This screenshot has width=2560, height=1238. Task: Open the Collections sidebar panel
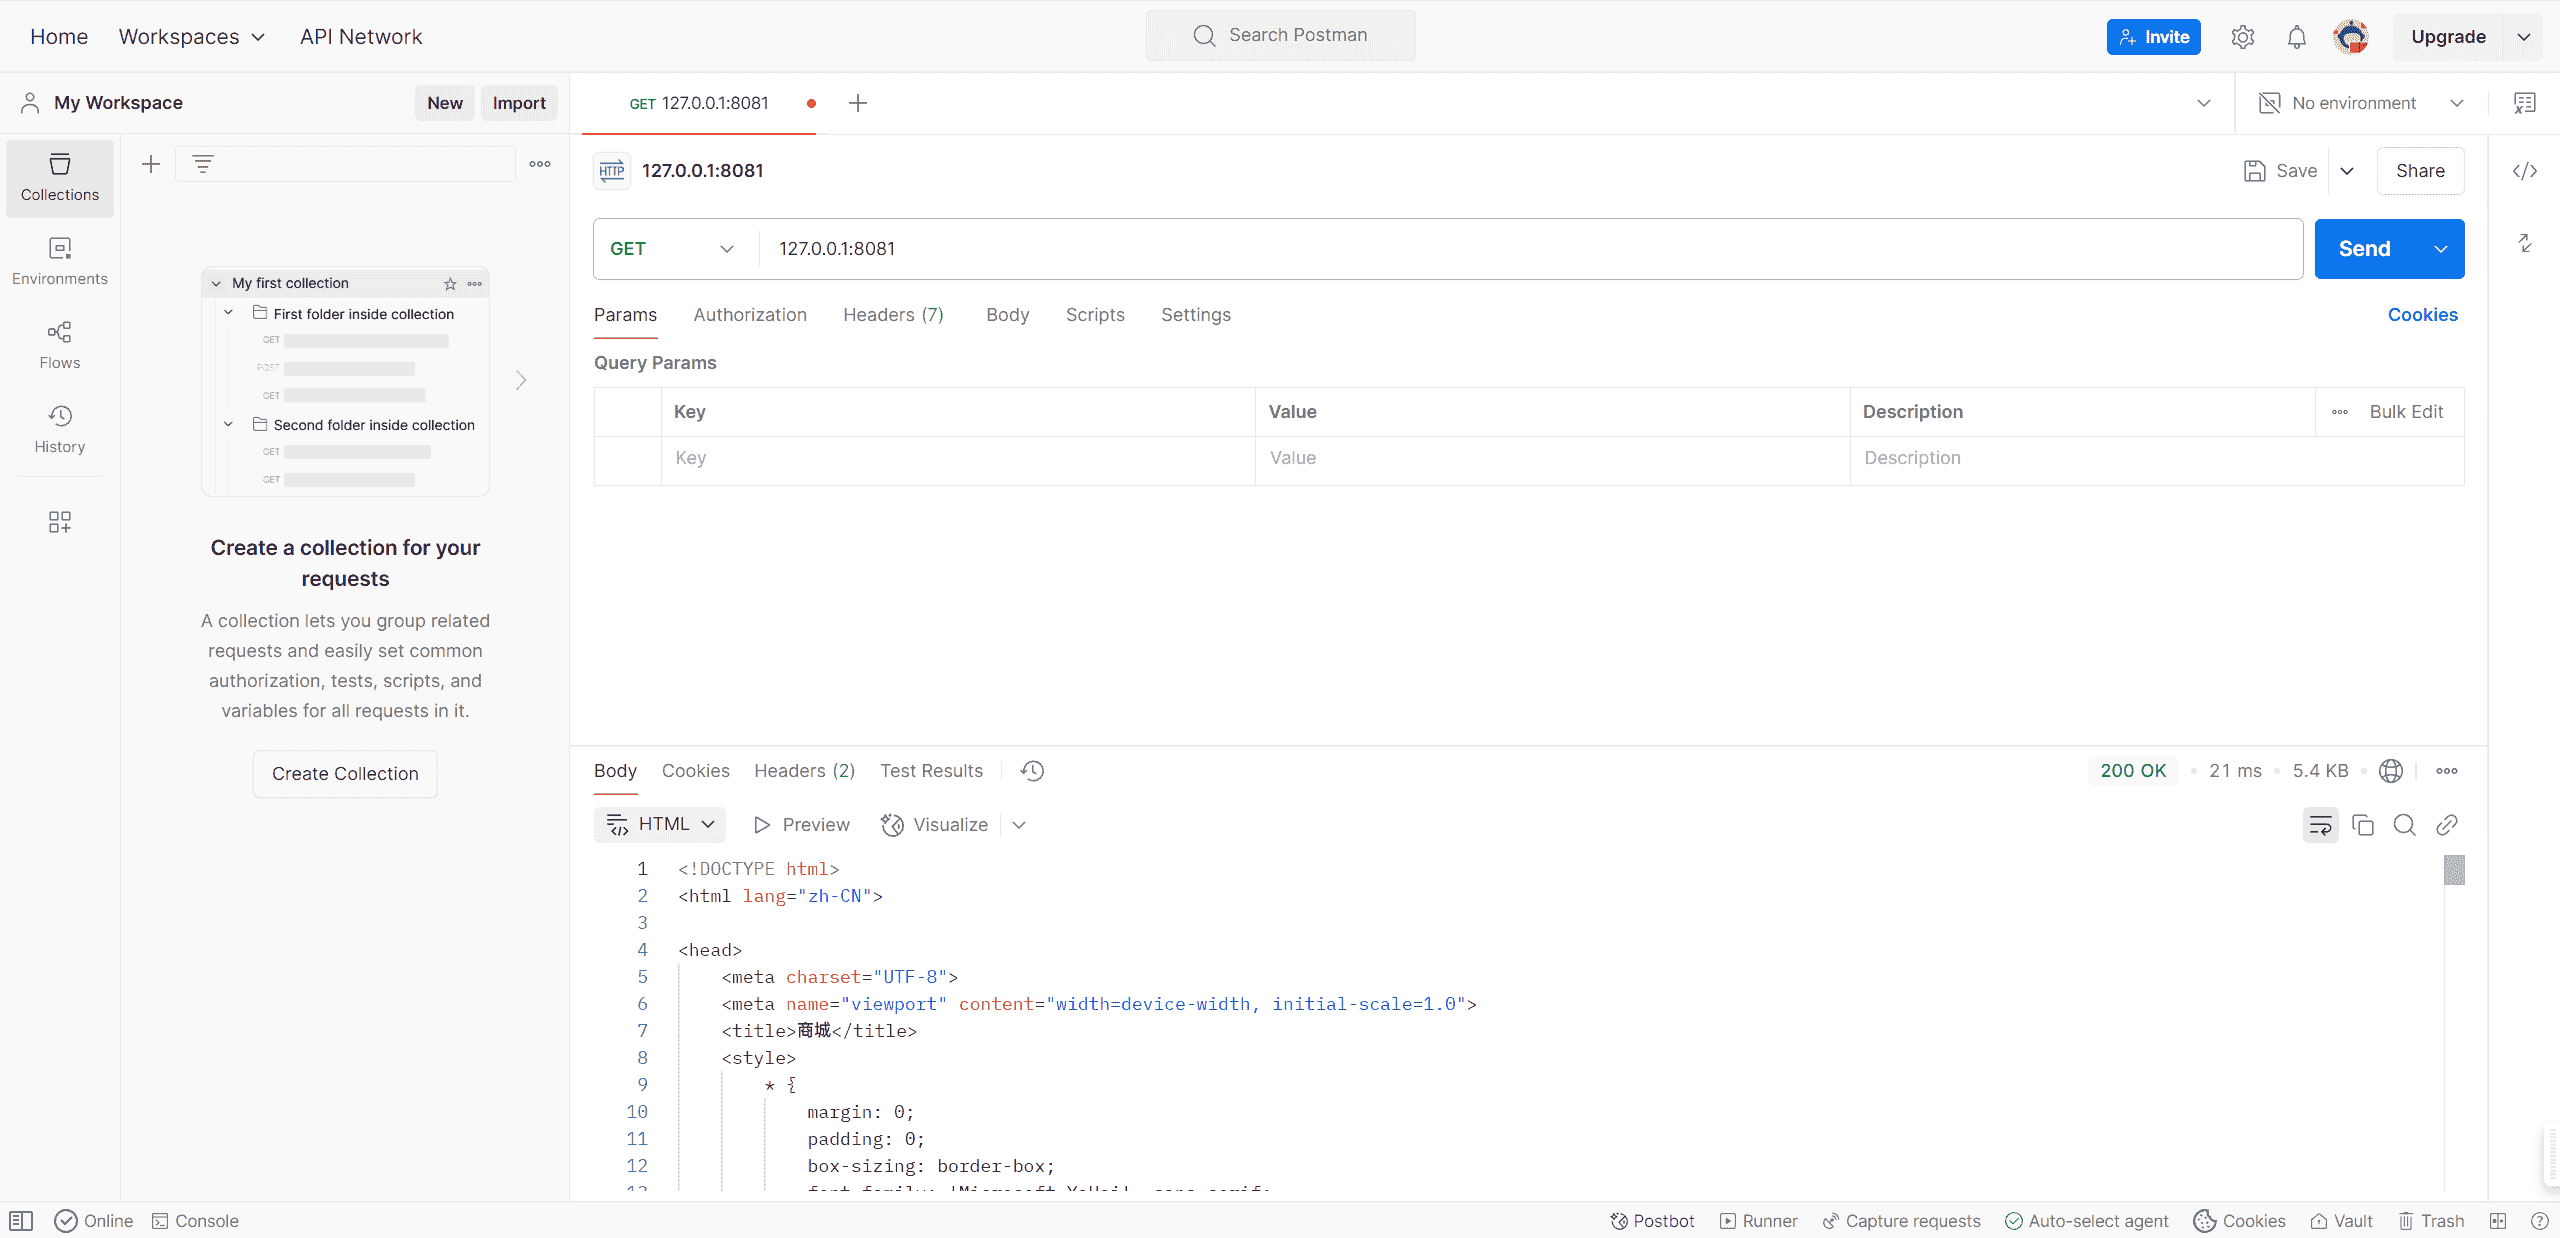[x=60, y=178]
